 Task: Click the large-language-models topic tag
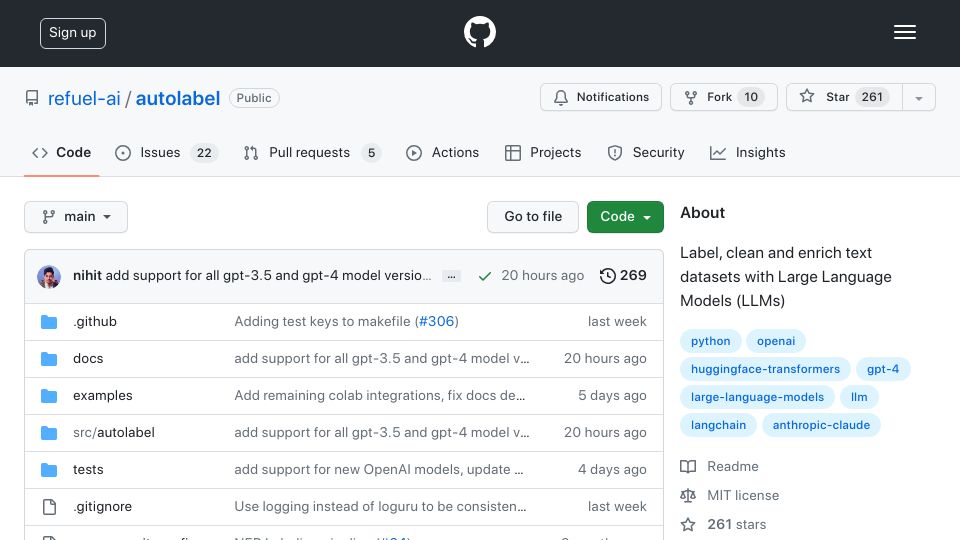coord(757,397)
